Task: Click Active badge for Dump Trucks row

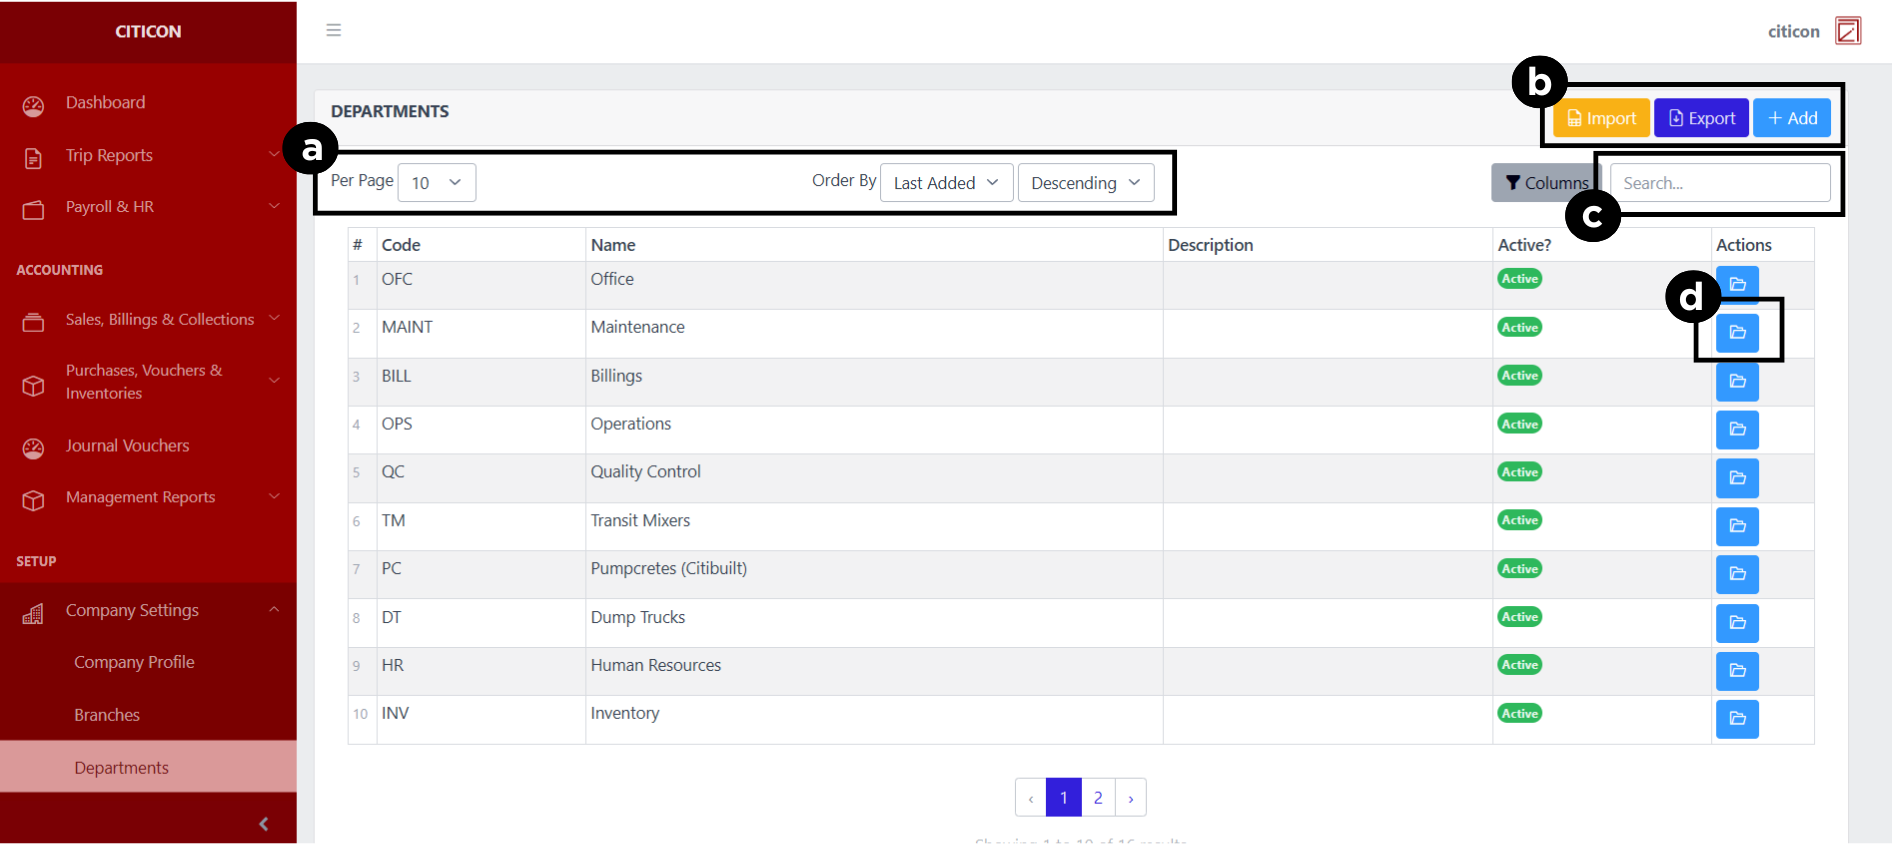Action: (x=1519, y=617)
